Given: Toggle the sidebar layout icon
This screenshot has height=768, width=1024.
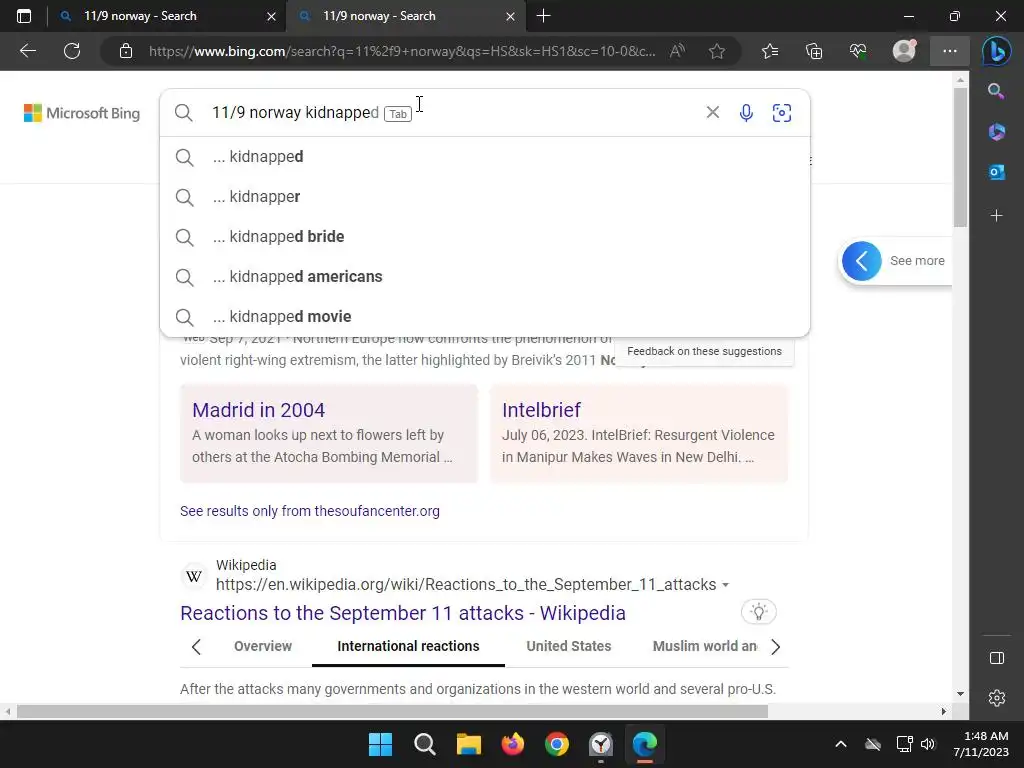Looking at the screenshot, I should (997, 658).
